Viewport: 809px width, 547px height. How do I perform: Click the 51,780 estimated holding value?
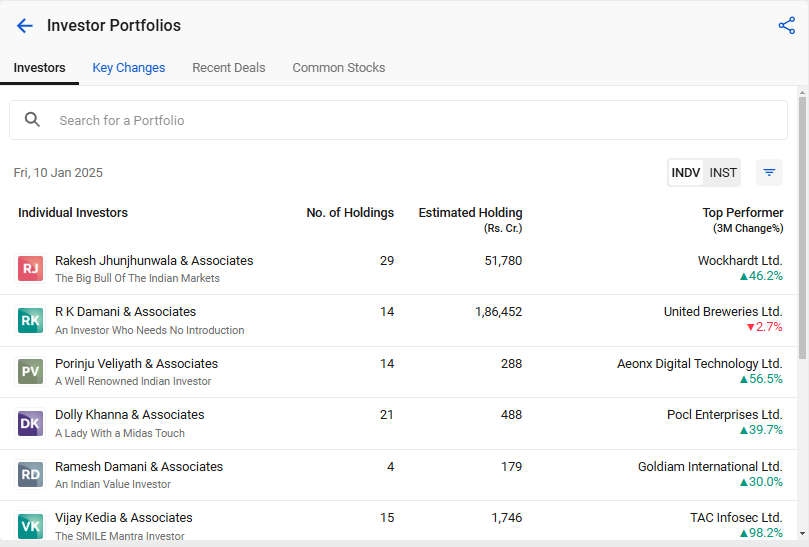click(x=503, y=261)
